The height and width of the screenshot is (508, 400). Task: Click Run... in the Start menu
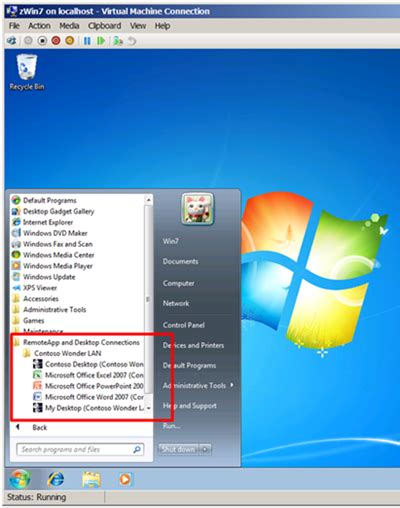pos(171,426)
